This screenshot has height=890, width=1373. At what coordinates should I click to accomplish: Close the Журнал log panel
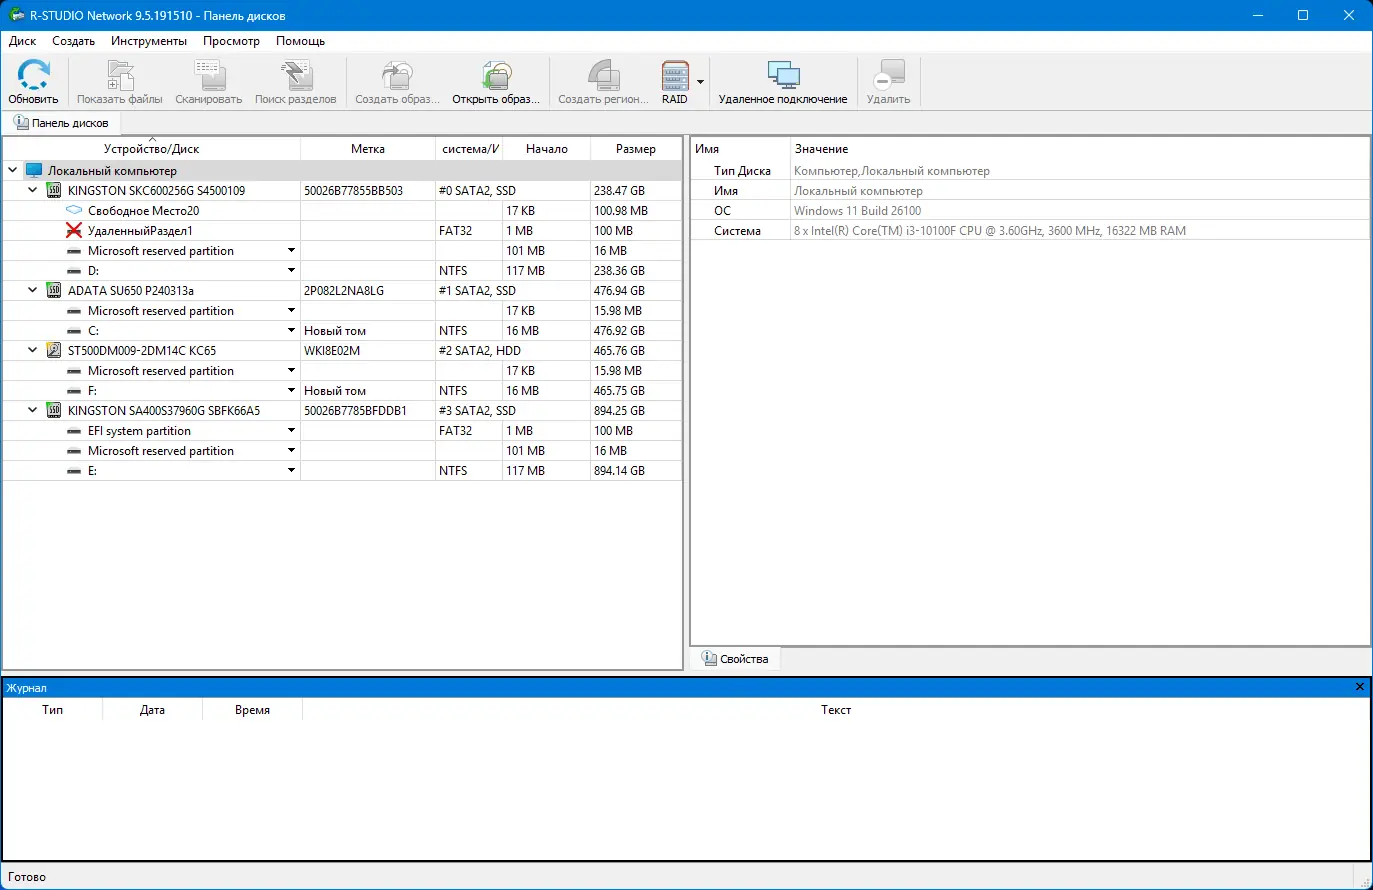(x=1359, y=687)
